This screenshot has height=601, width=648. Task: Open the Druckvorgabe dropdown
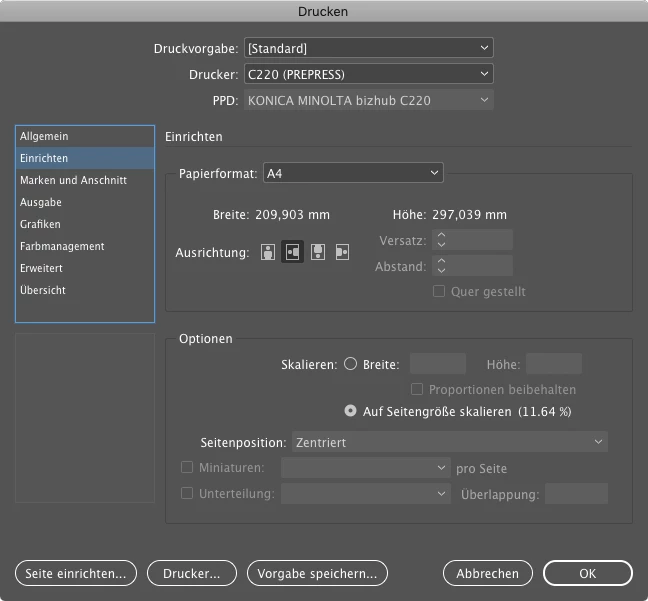point(369,48)
